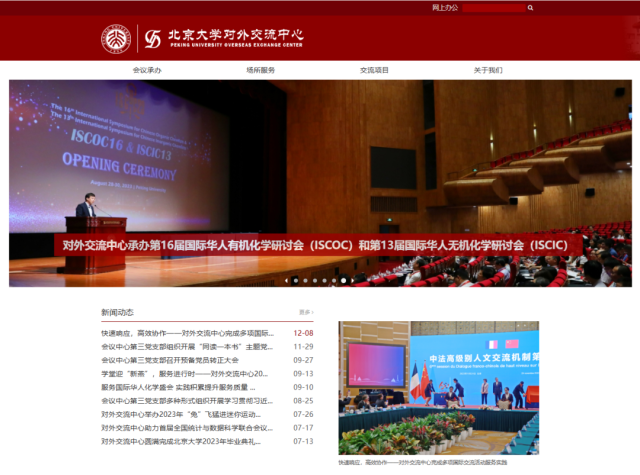The height and width of the screenshot is (475, 640).
Task: Click the carousel previous arrow
Action: pyautogui.click(x=286, y=280)
